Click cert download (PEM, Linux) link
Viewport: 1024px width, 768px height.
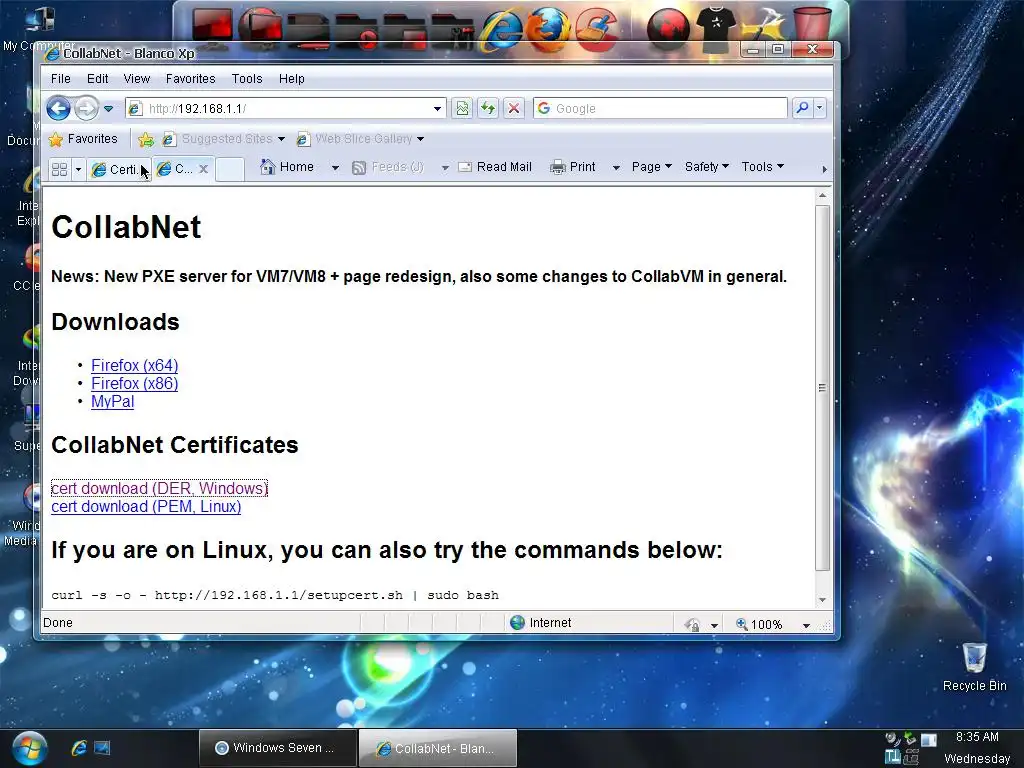(146, 507)
